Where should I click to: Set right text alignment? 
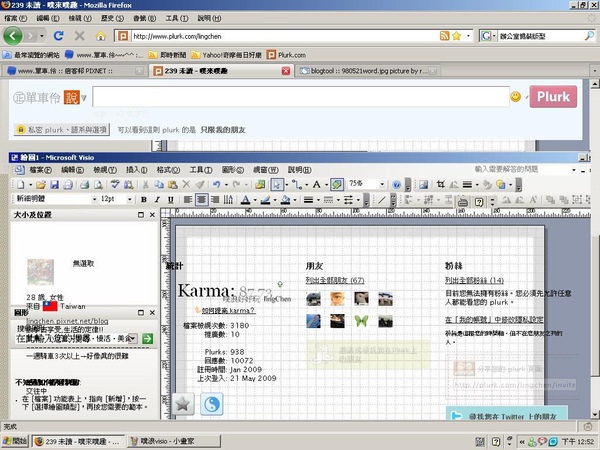tap(215, 200)
